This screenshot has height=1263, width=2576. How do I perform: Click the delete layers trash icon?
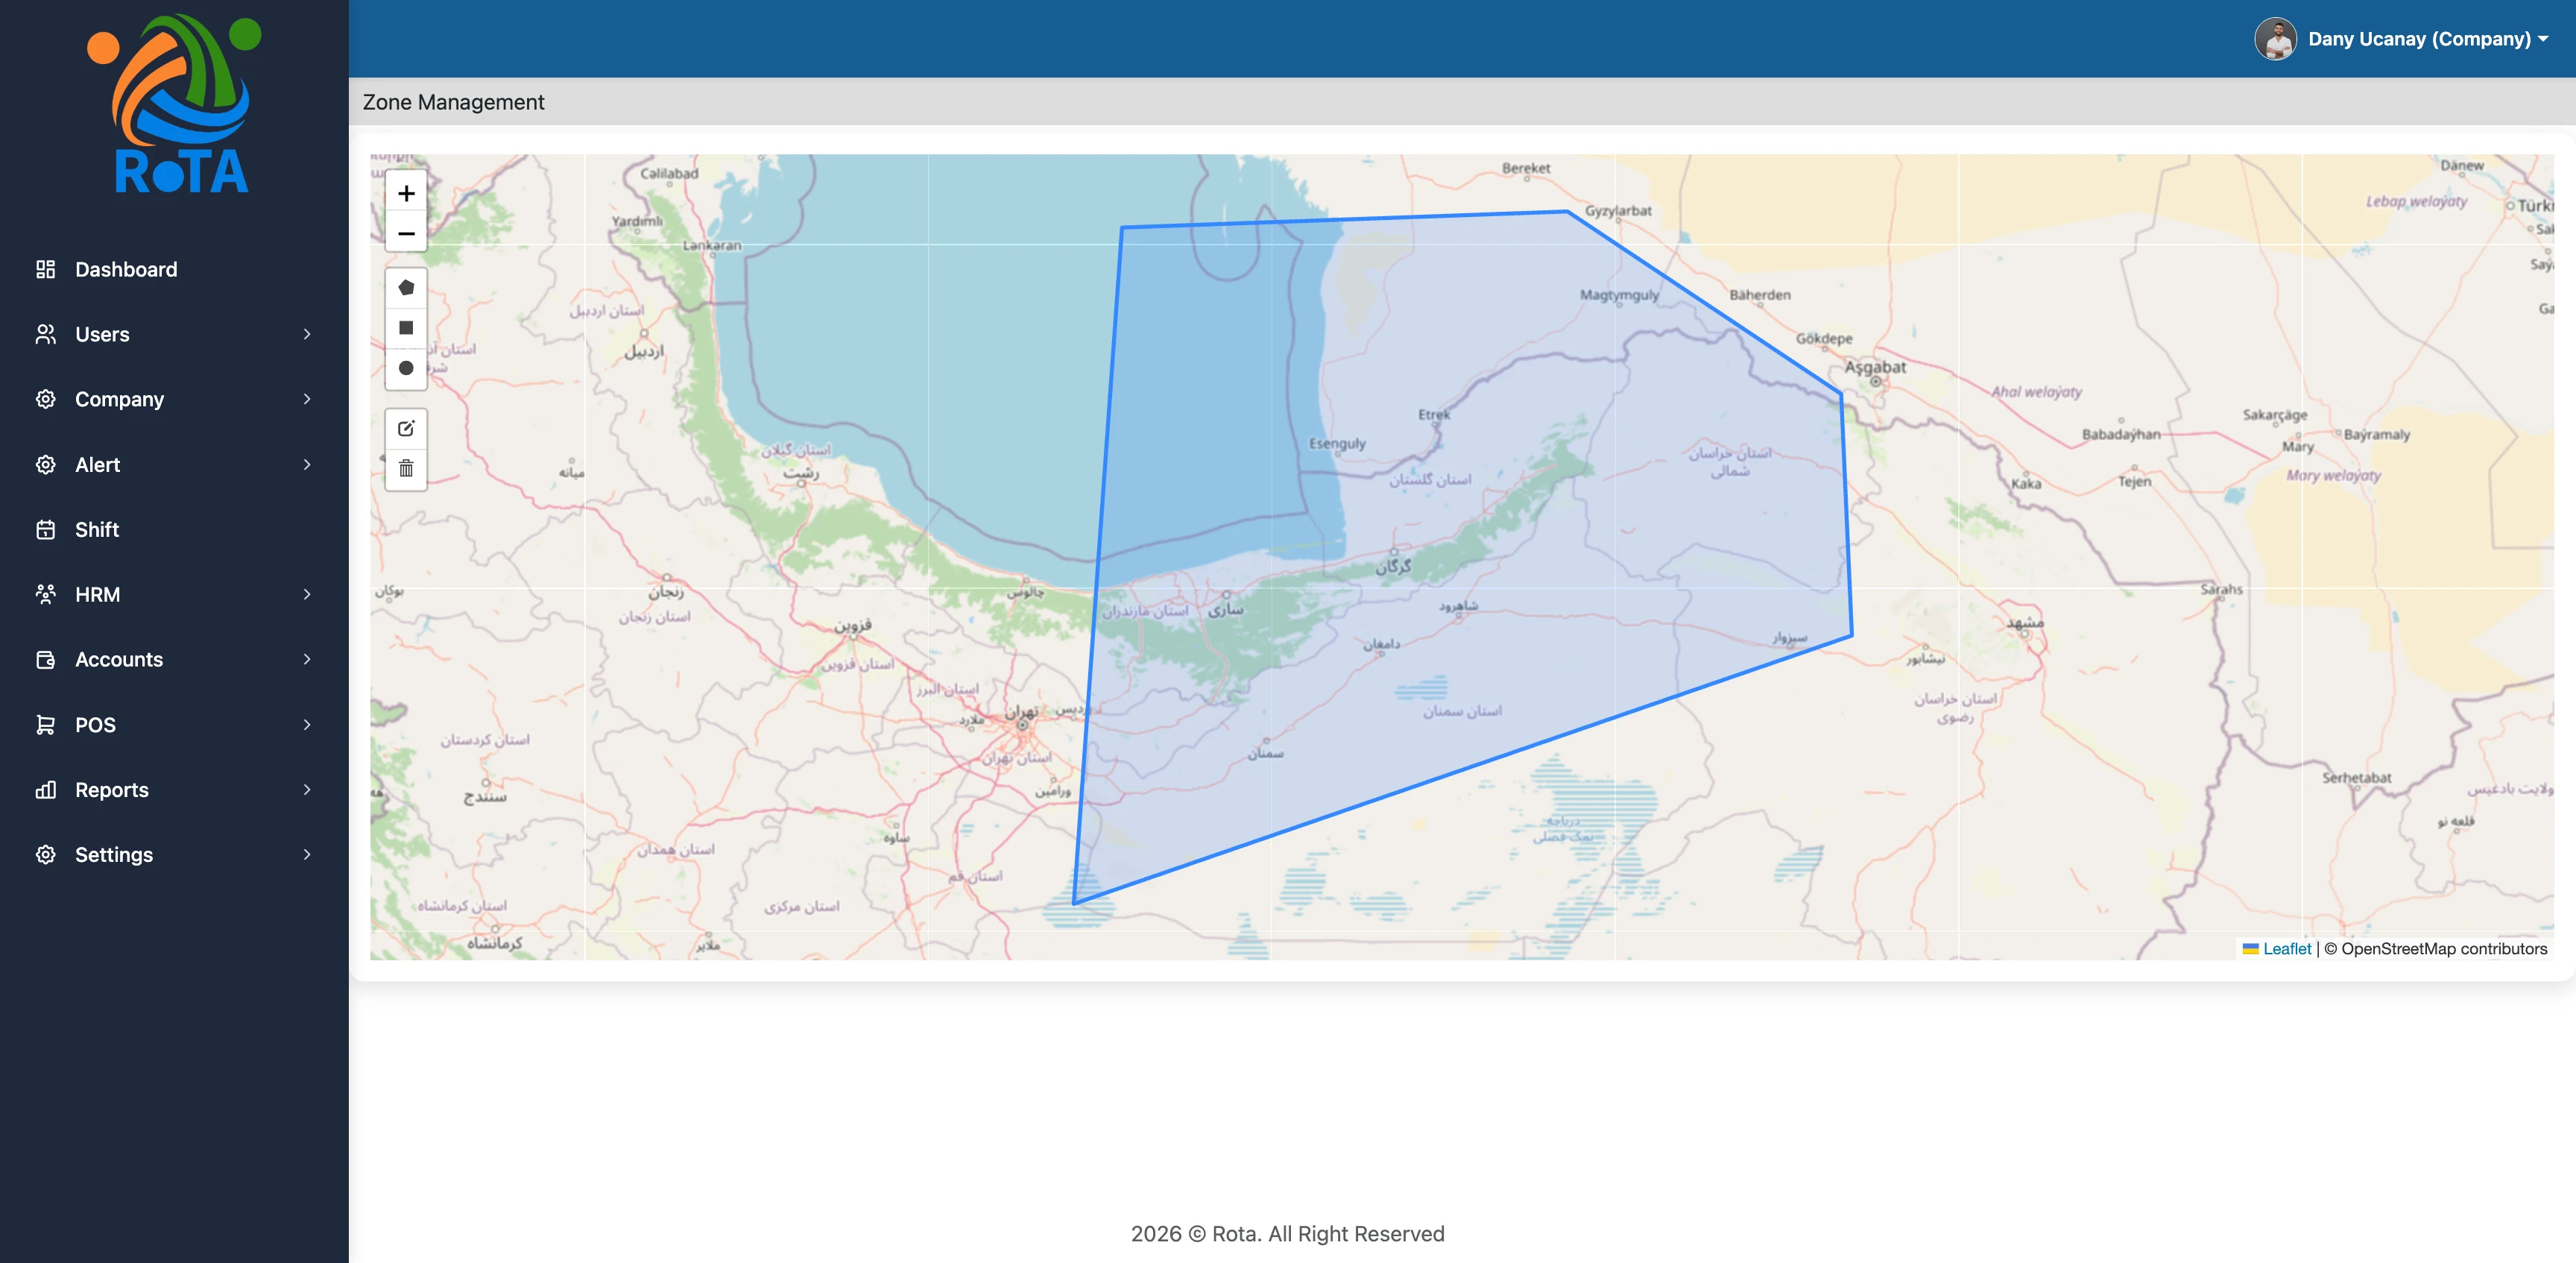[x=406, y=469]
